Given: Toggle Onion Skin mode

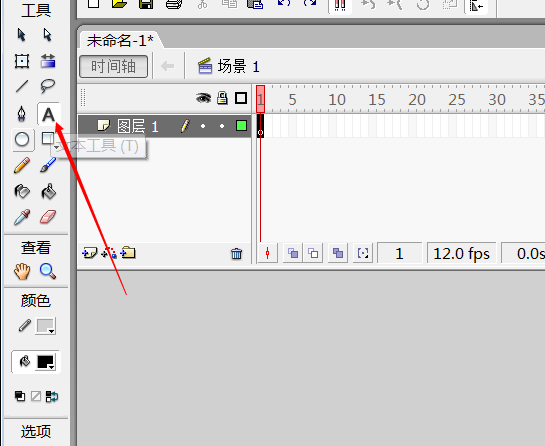Looking at the screenshot, I should 293,253.
